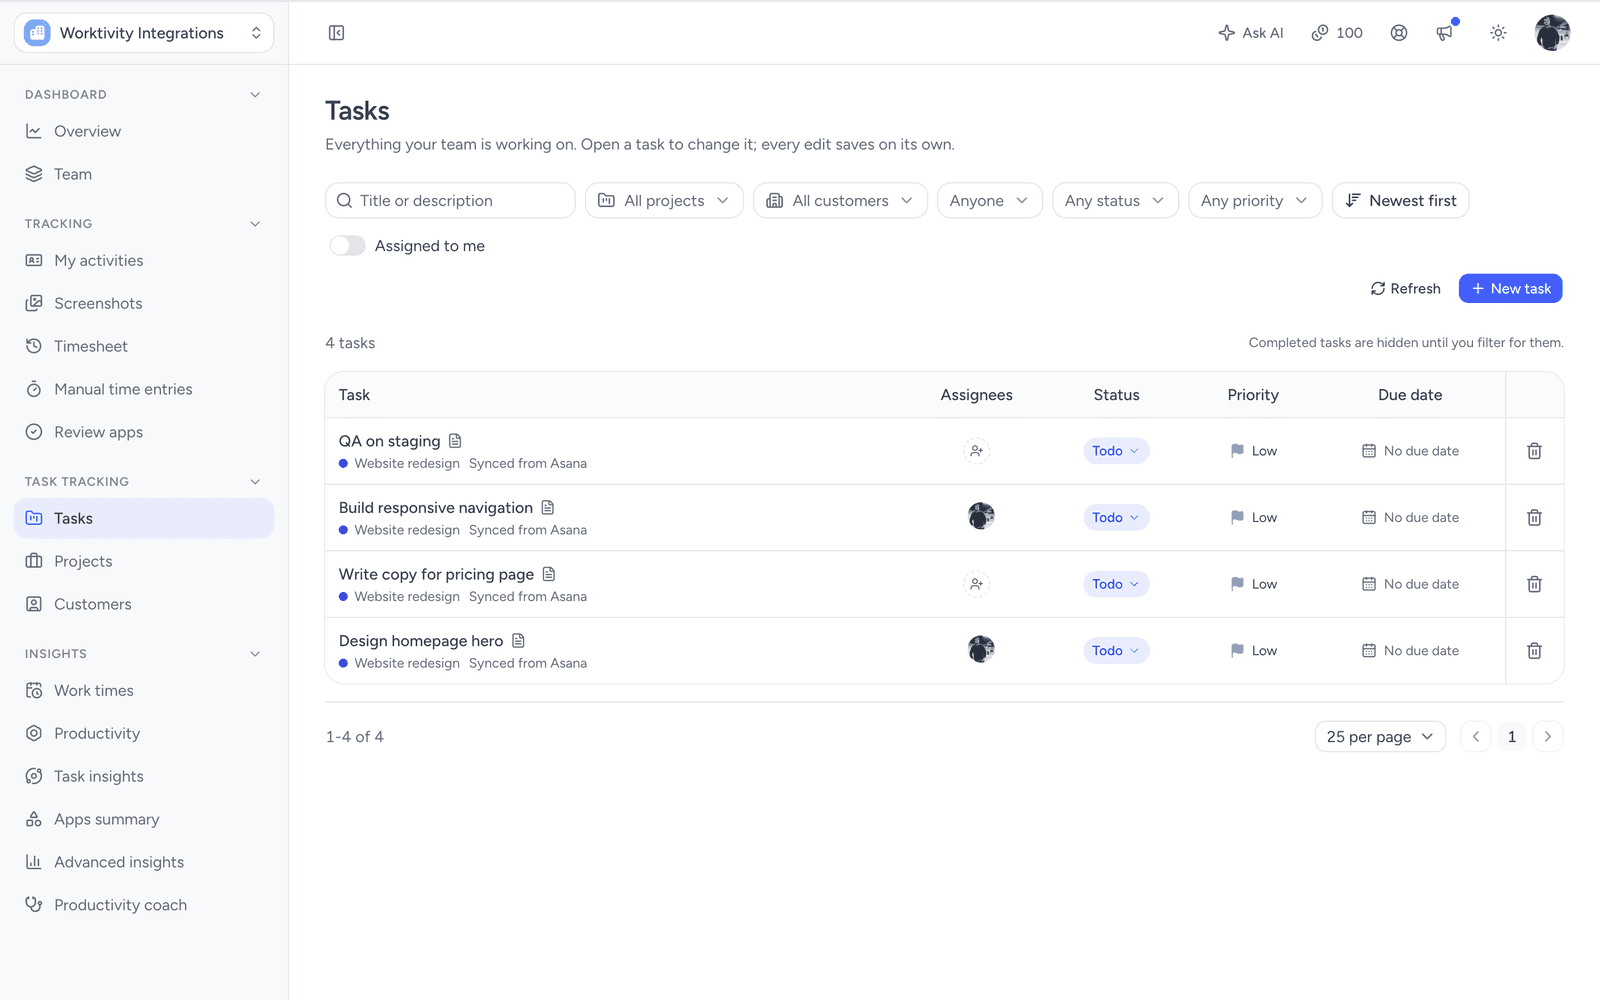Image resolution: width=1600 pixels, height=1000 pixels.
Task: Open Timesheet in sidebar
Action: tap(144, 346)
